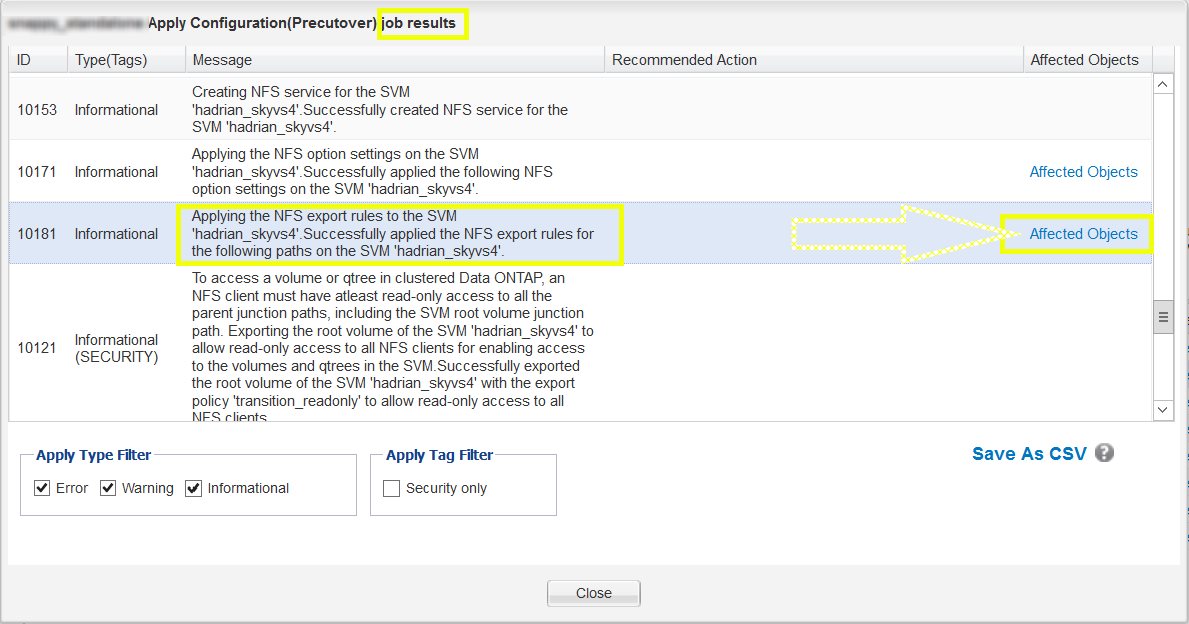Select the row with ID 10181

click(x=580, y=234)
